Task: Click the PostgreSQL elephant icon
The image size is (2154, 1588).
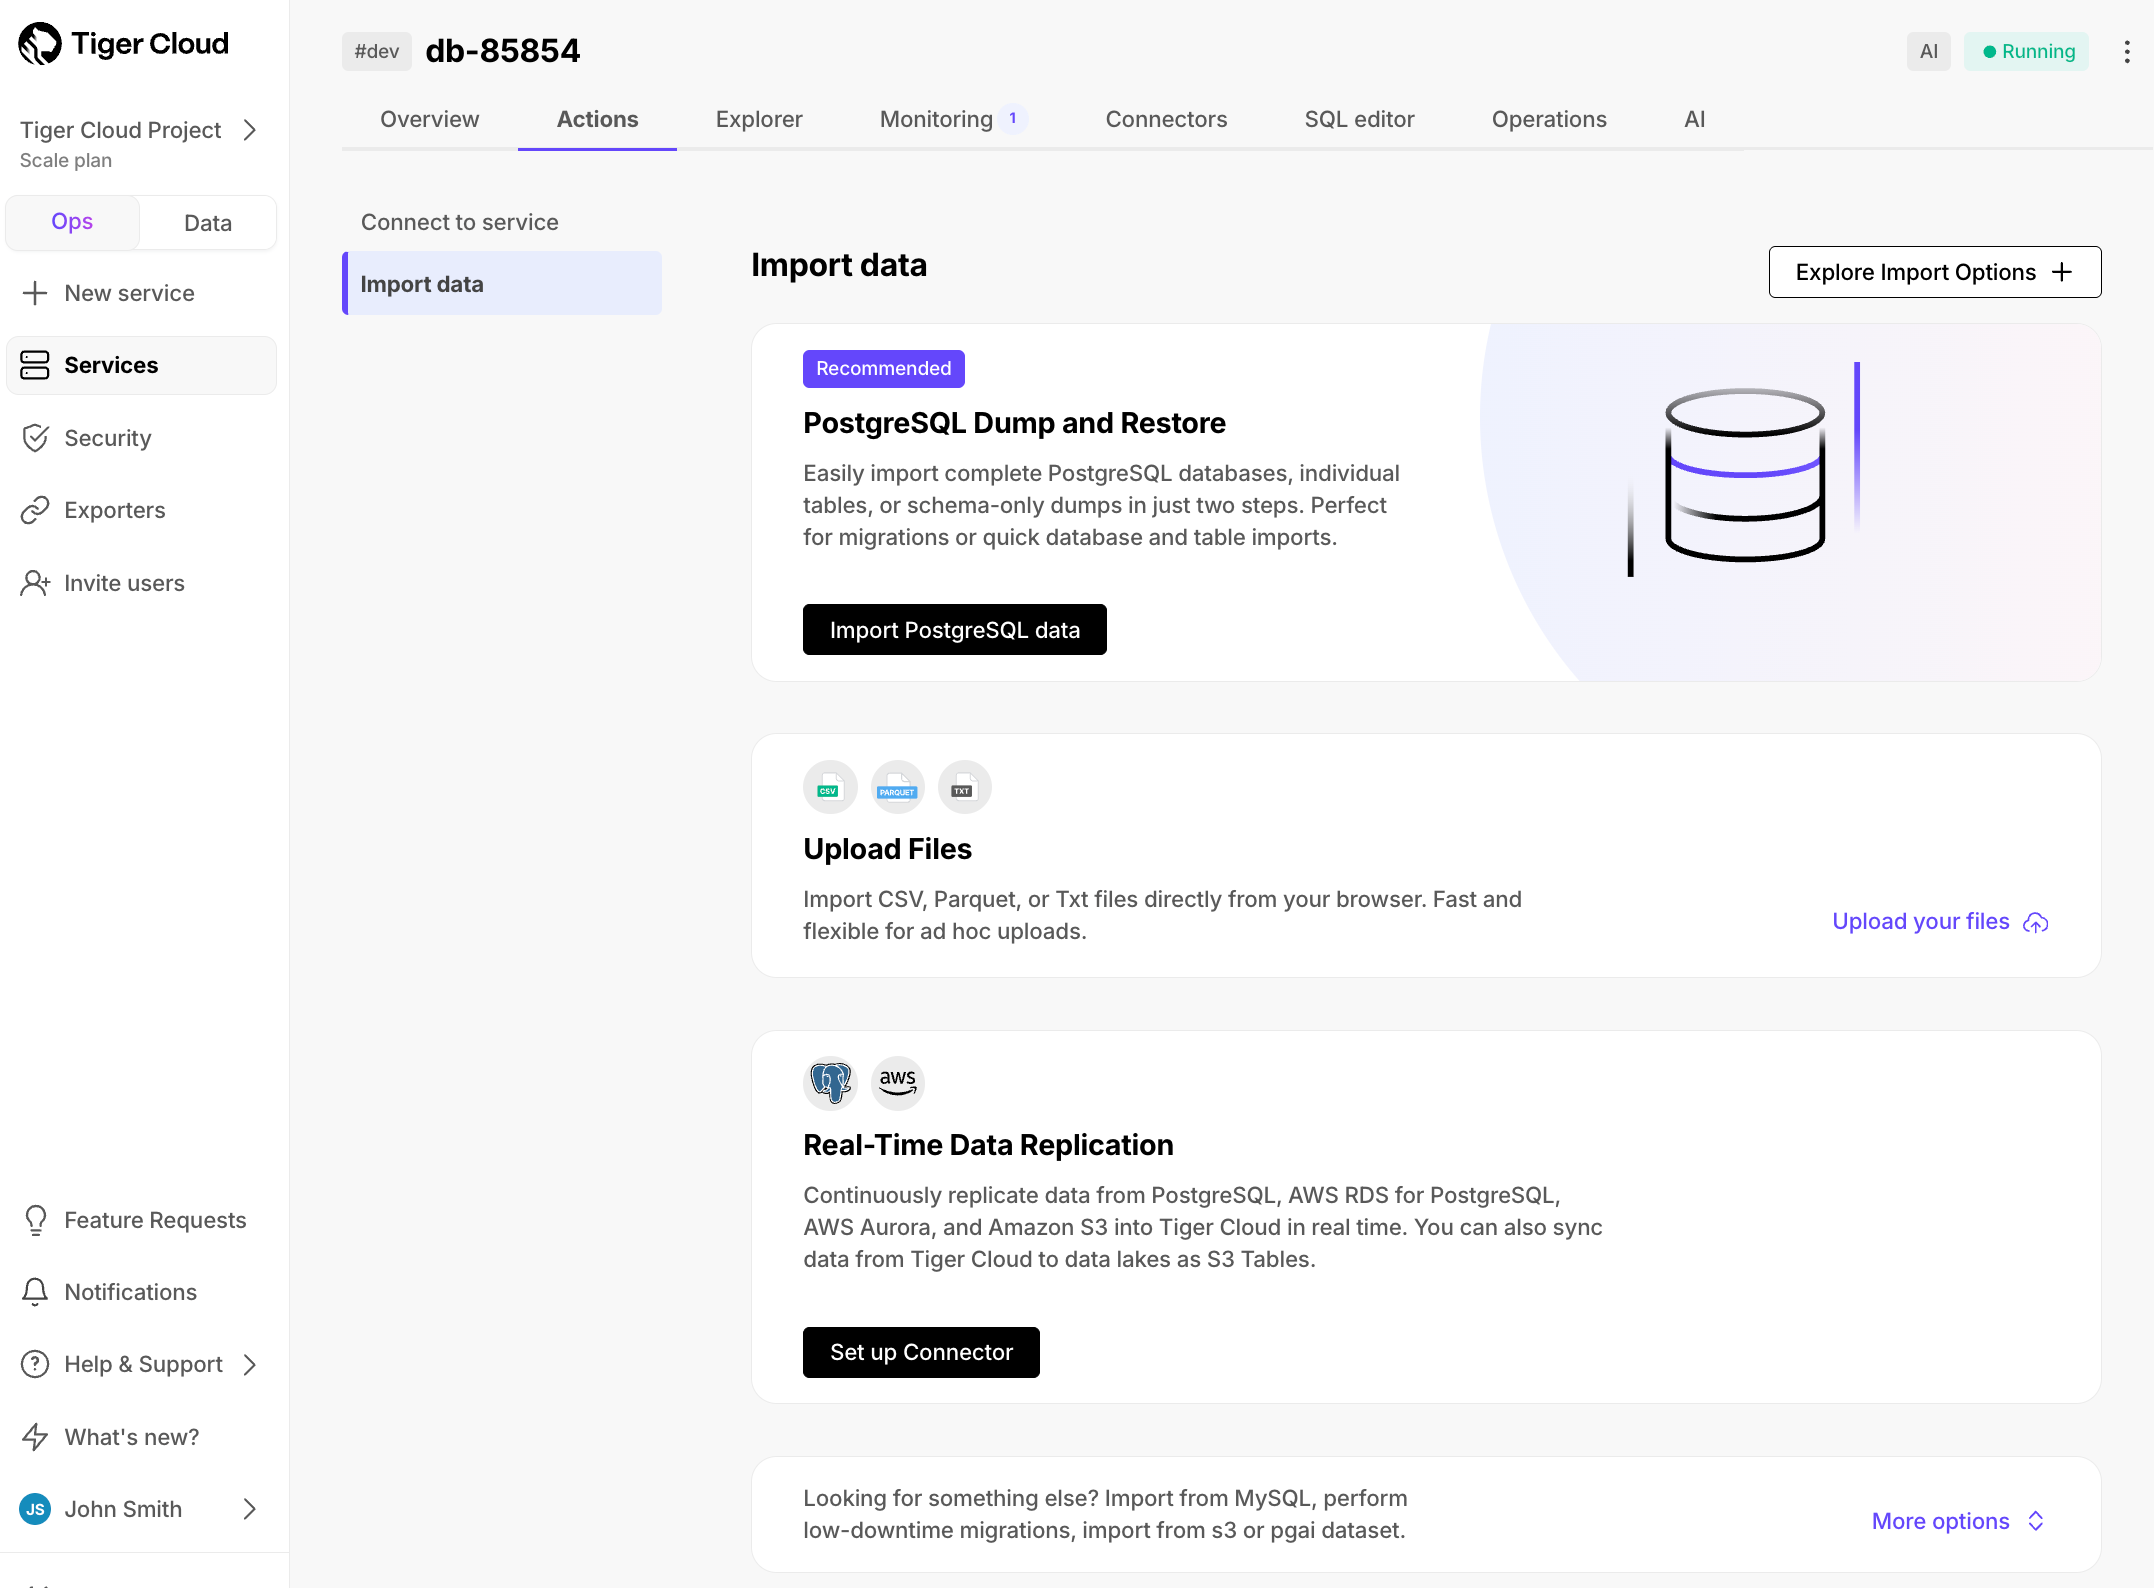Action: coord(830,1083)
